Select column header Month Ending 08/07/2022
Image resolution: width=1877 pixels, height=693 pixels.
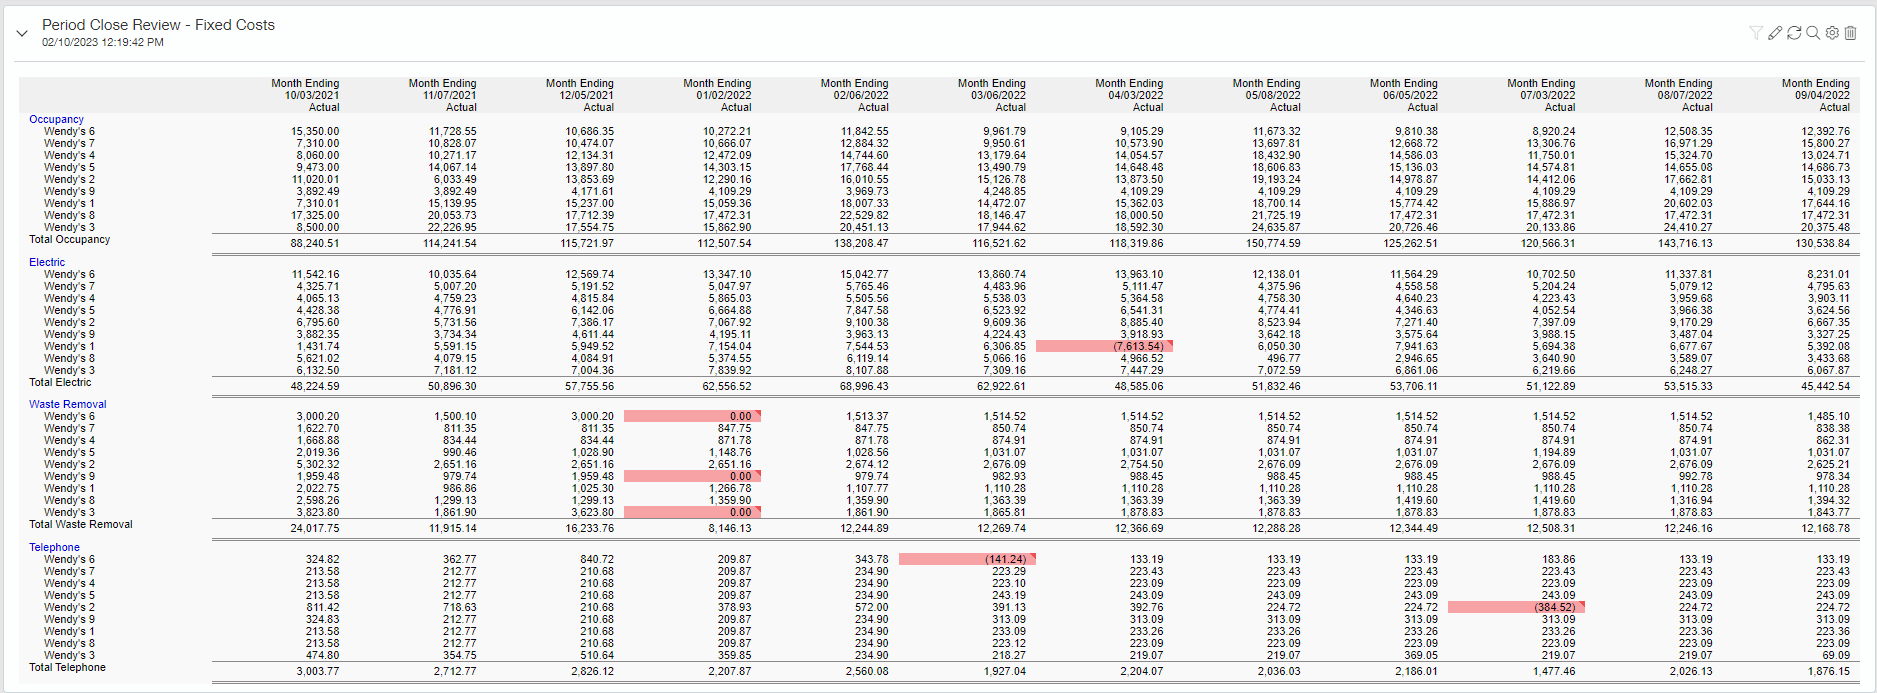1678,95
